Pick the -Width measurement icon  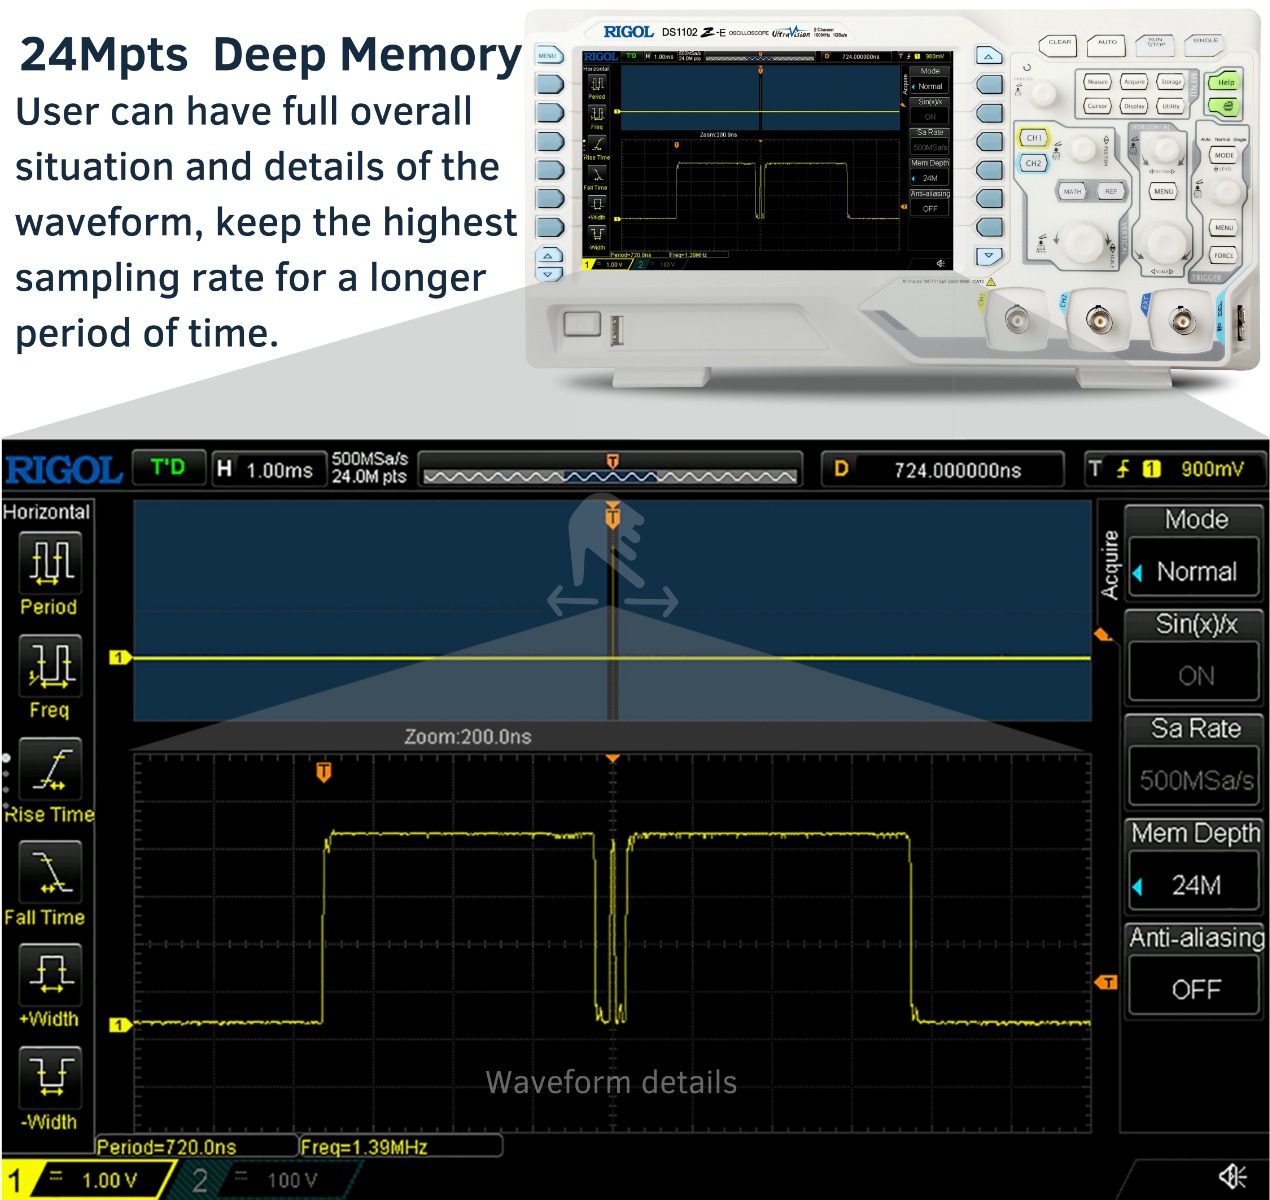tap(51, 1077)
